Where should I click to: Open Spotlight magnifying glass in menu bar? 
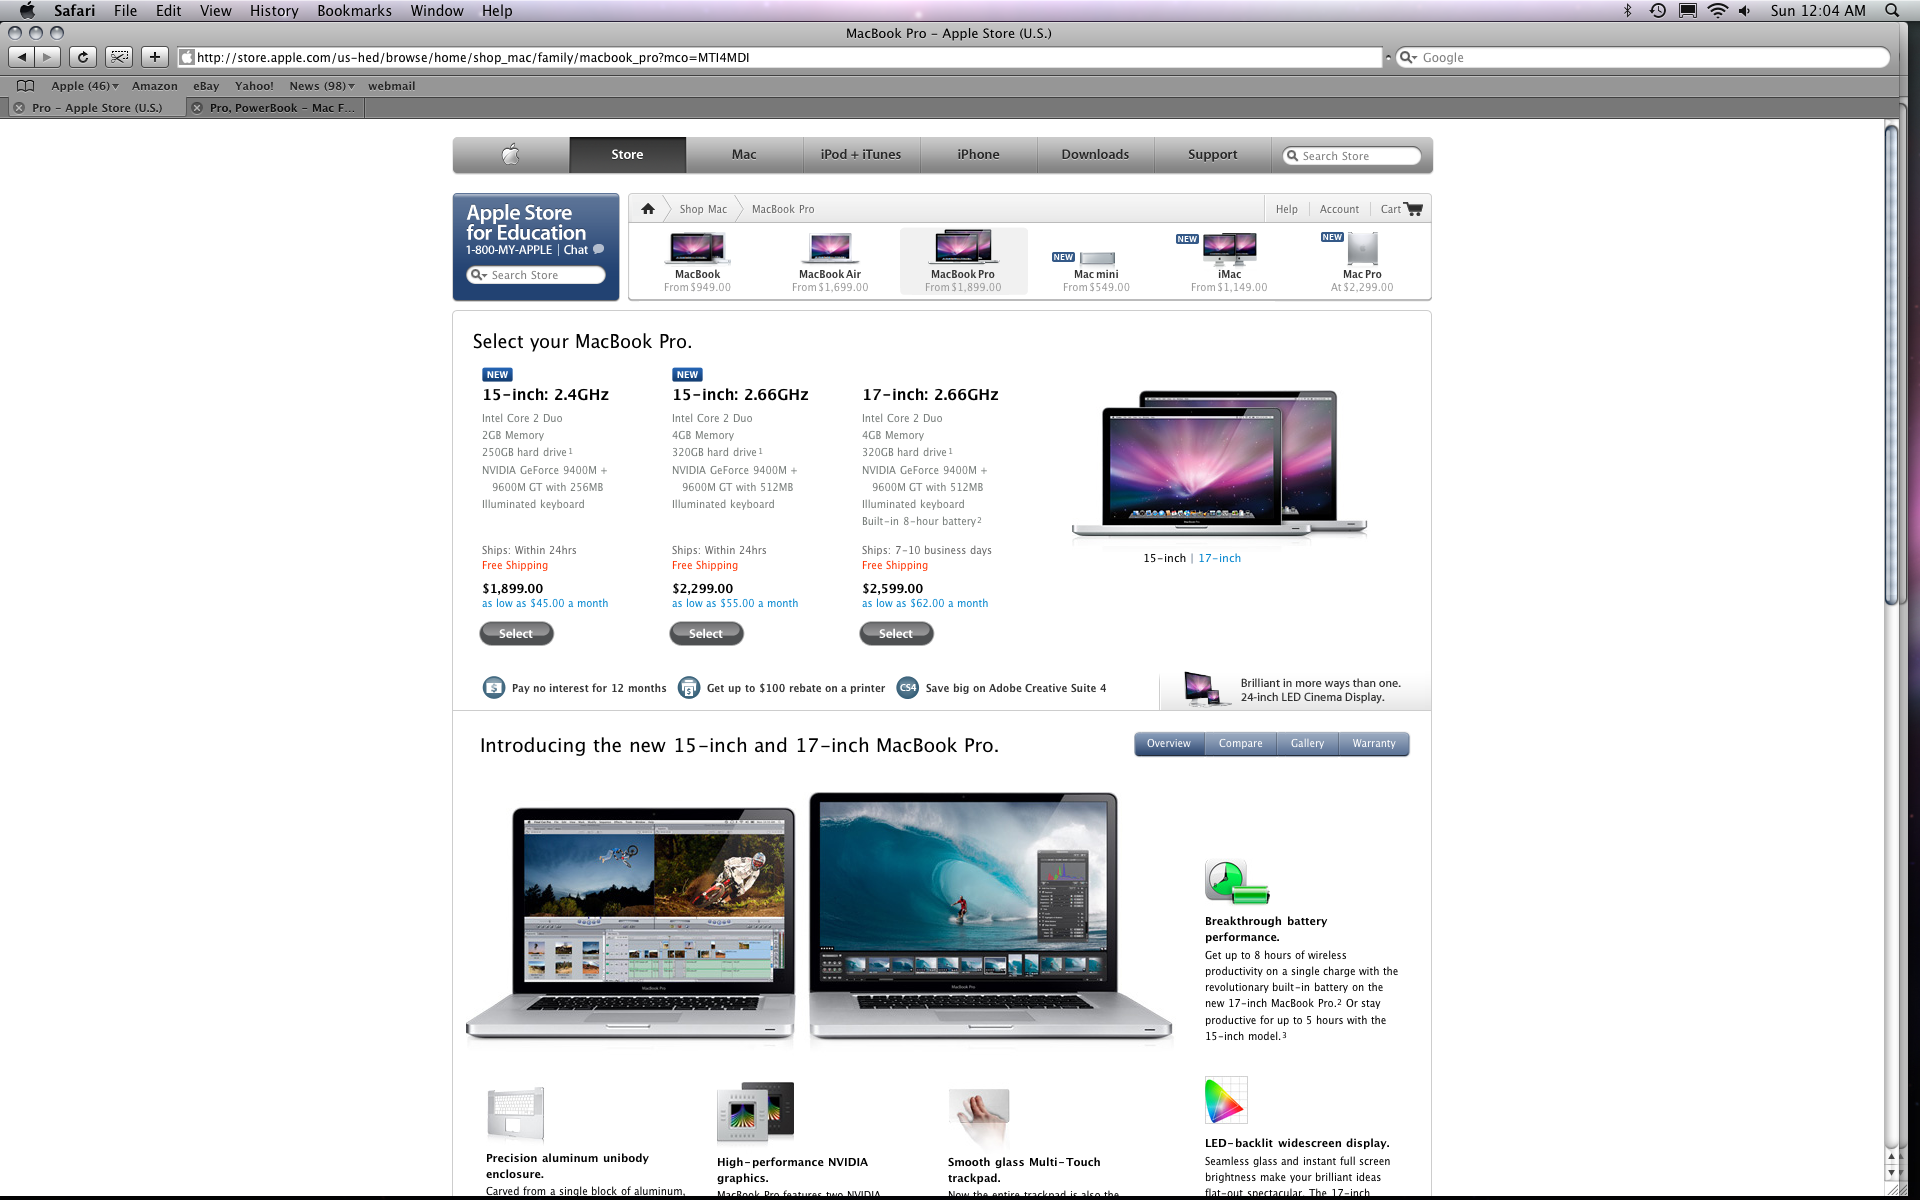1891,10
